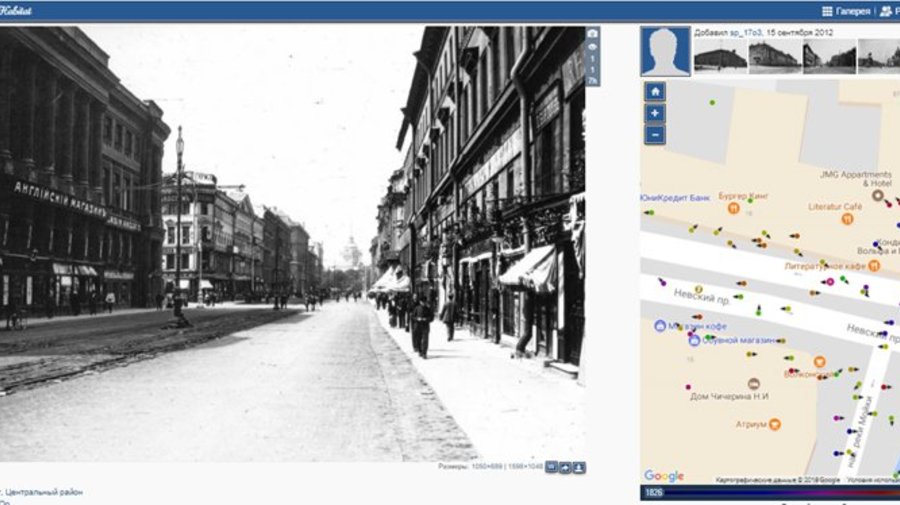Click the eye views icon on photo
The height and width of the screenshot is (505, 900).
tap(592, 47)
